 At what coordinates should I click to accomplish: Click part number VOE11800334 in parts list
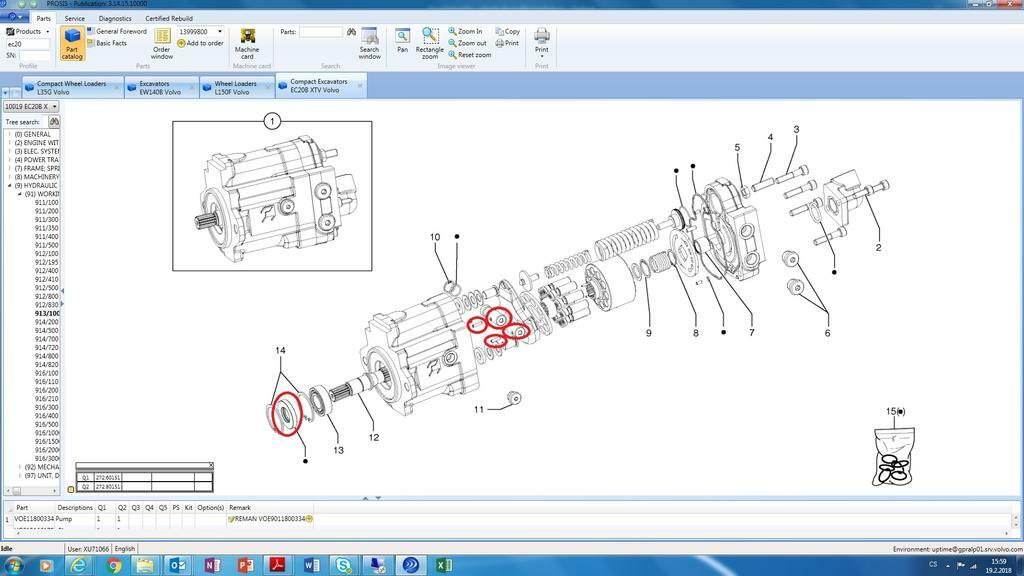pos(34,519)
